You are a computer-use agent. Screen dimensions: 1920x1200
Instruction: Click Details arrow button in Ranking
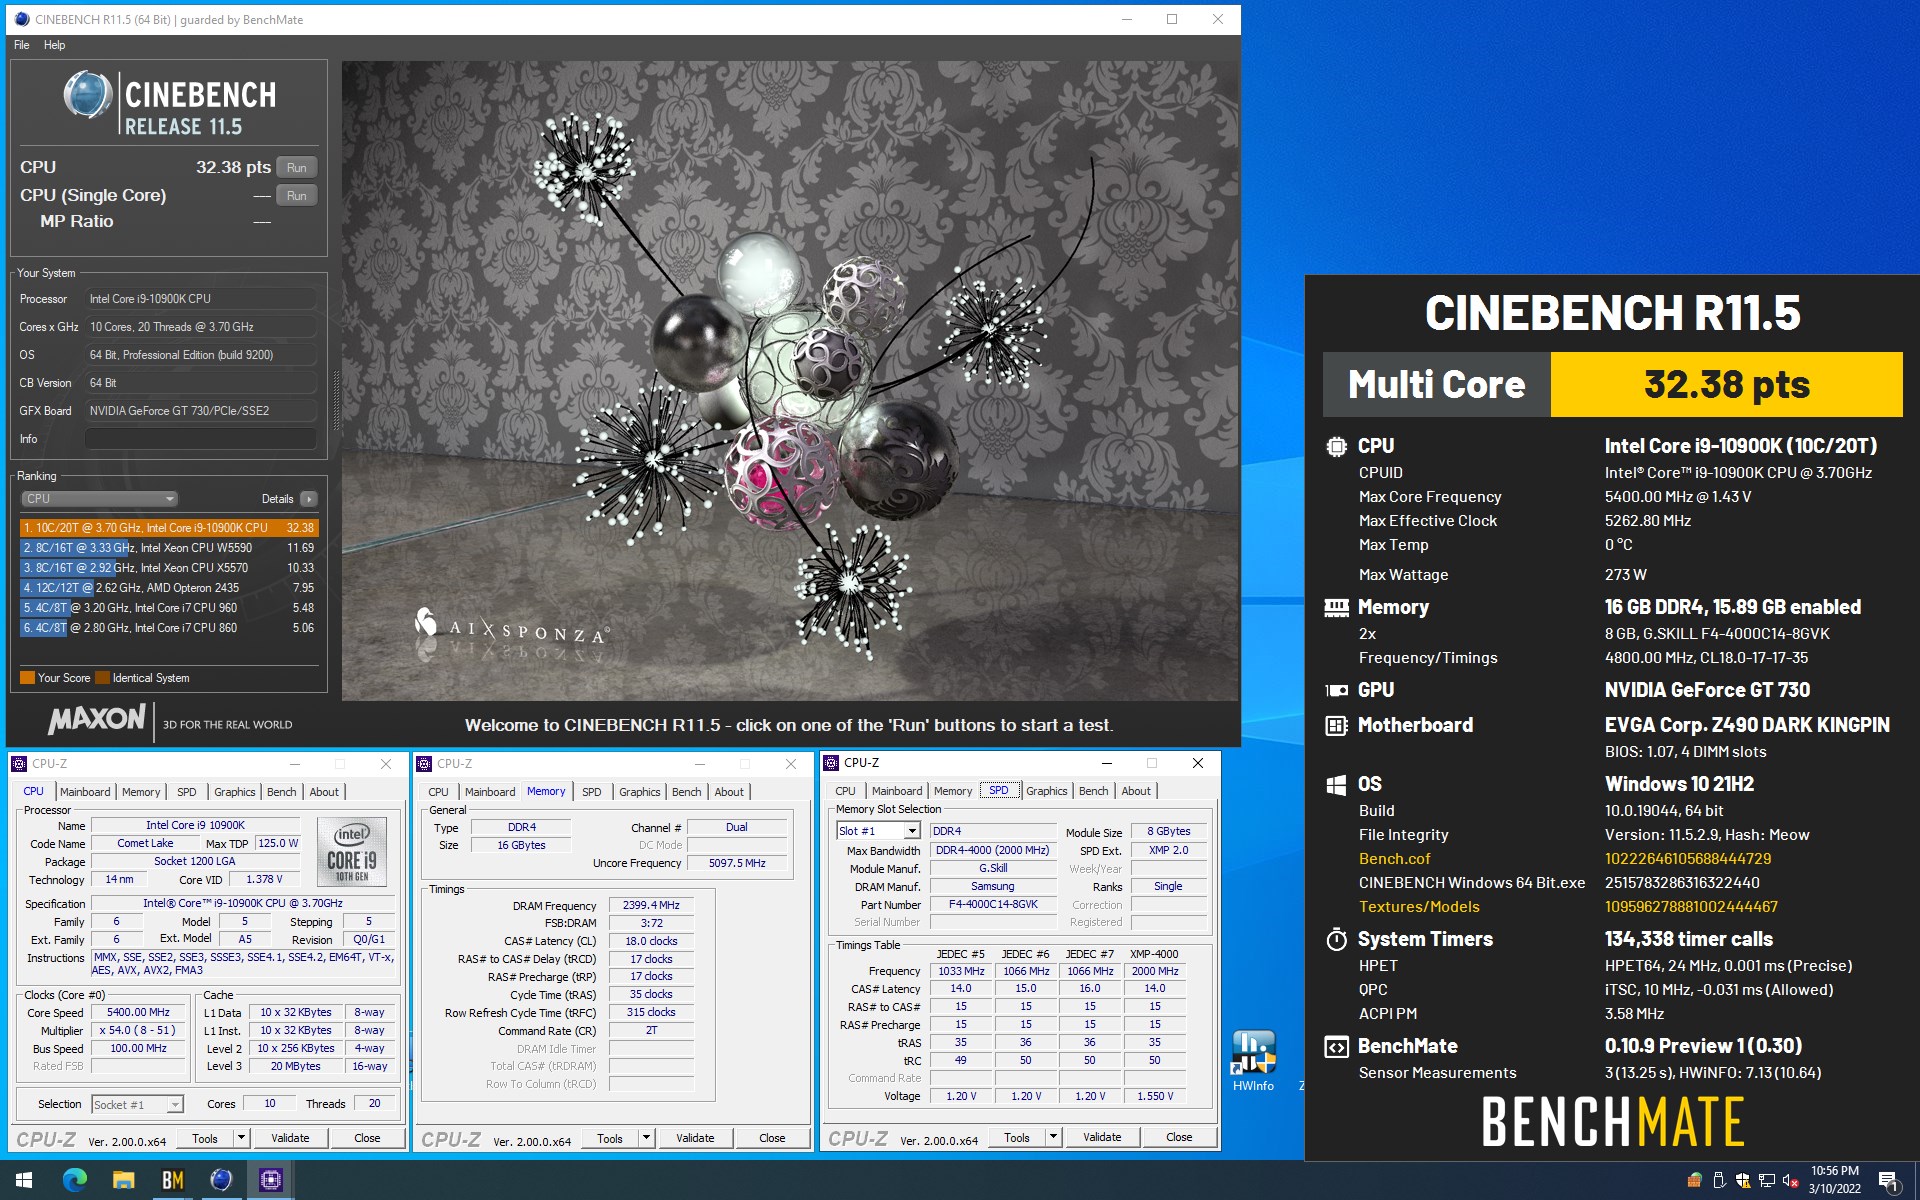(x=309, y=499)
